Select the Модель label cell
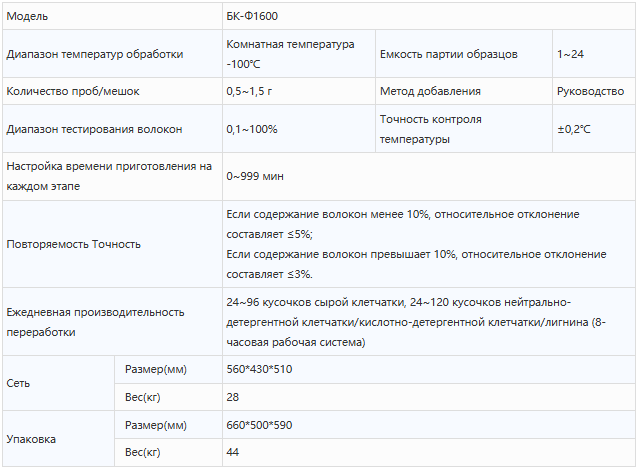The width and height of the screenshot is (643, 470). coord(27,17)
